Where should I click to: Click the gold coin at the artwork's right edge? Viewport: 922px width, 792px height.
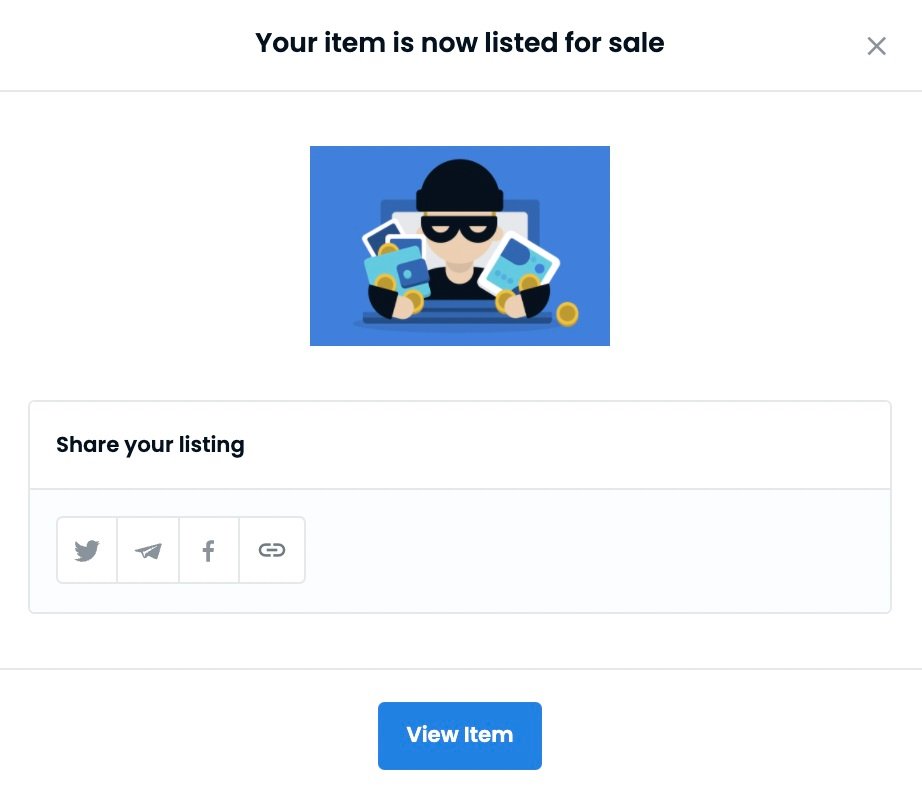(567, 314)
